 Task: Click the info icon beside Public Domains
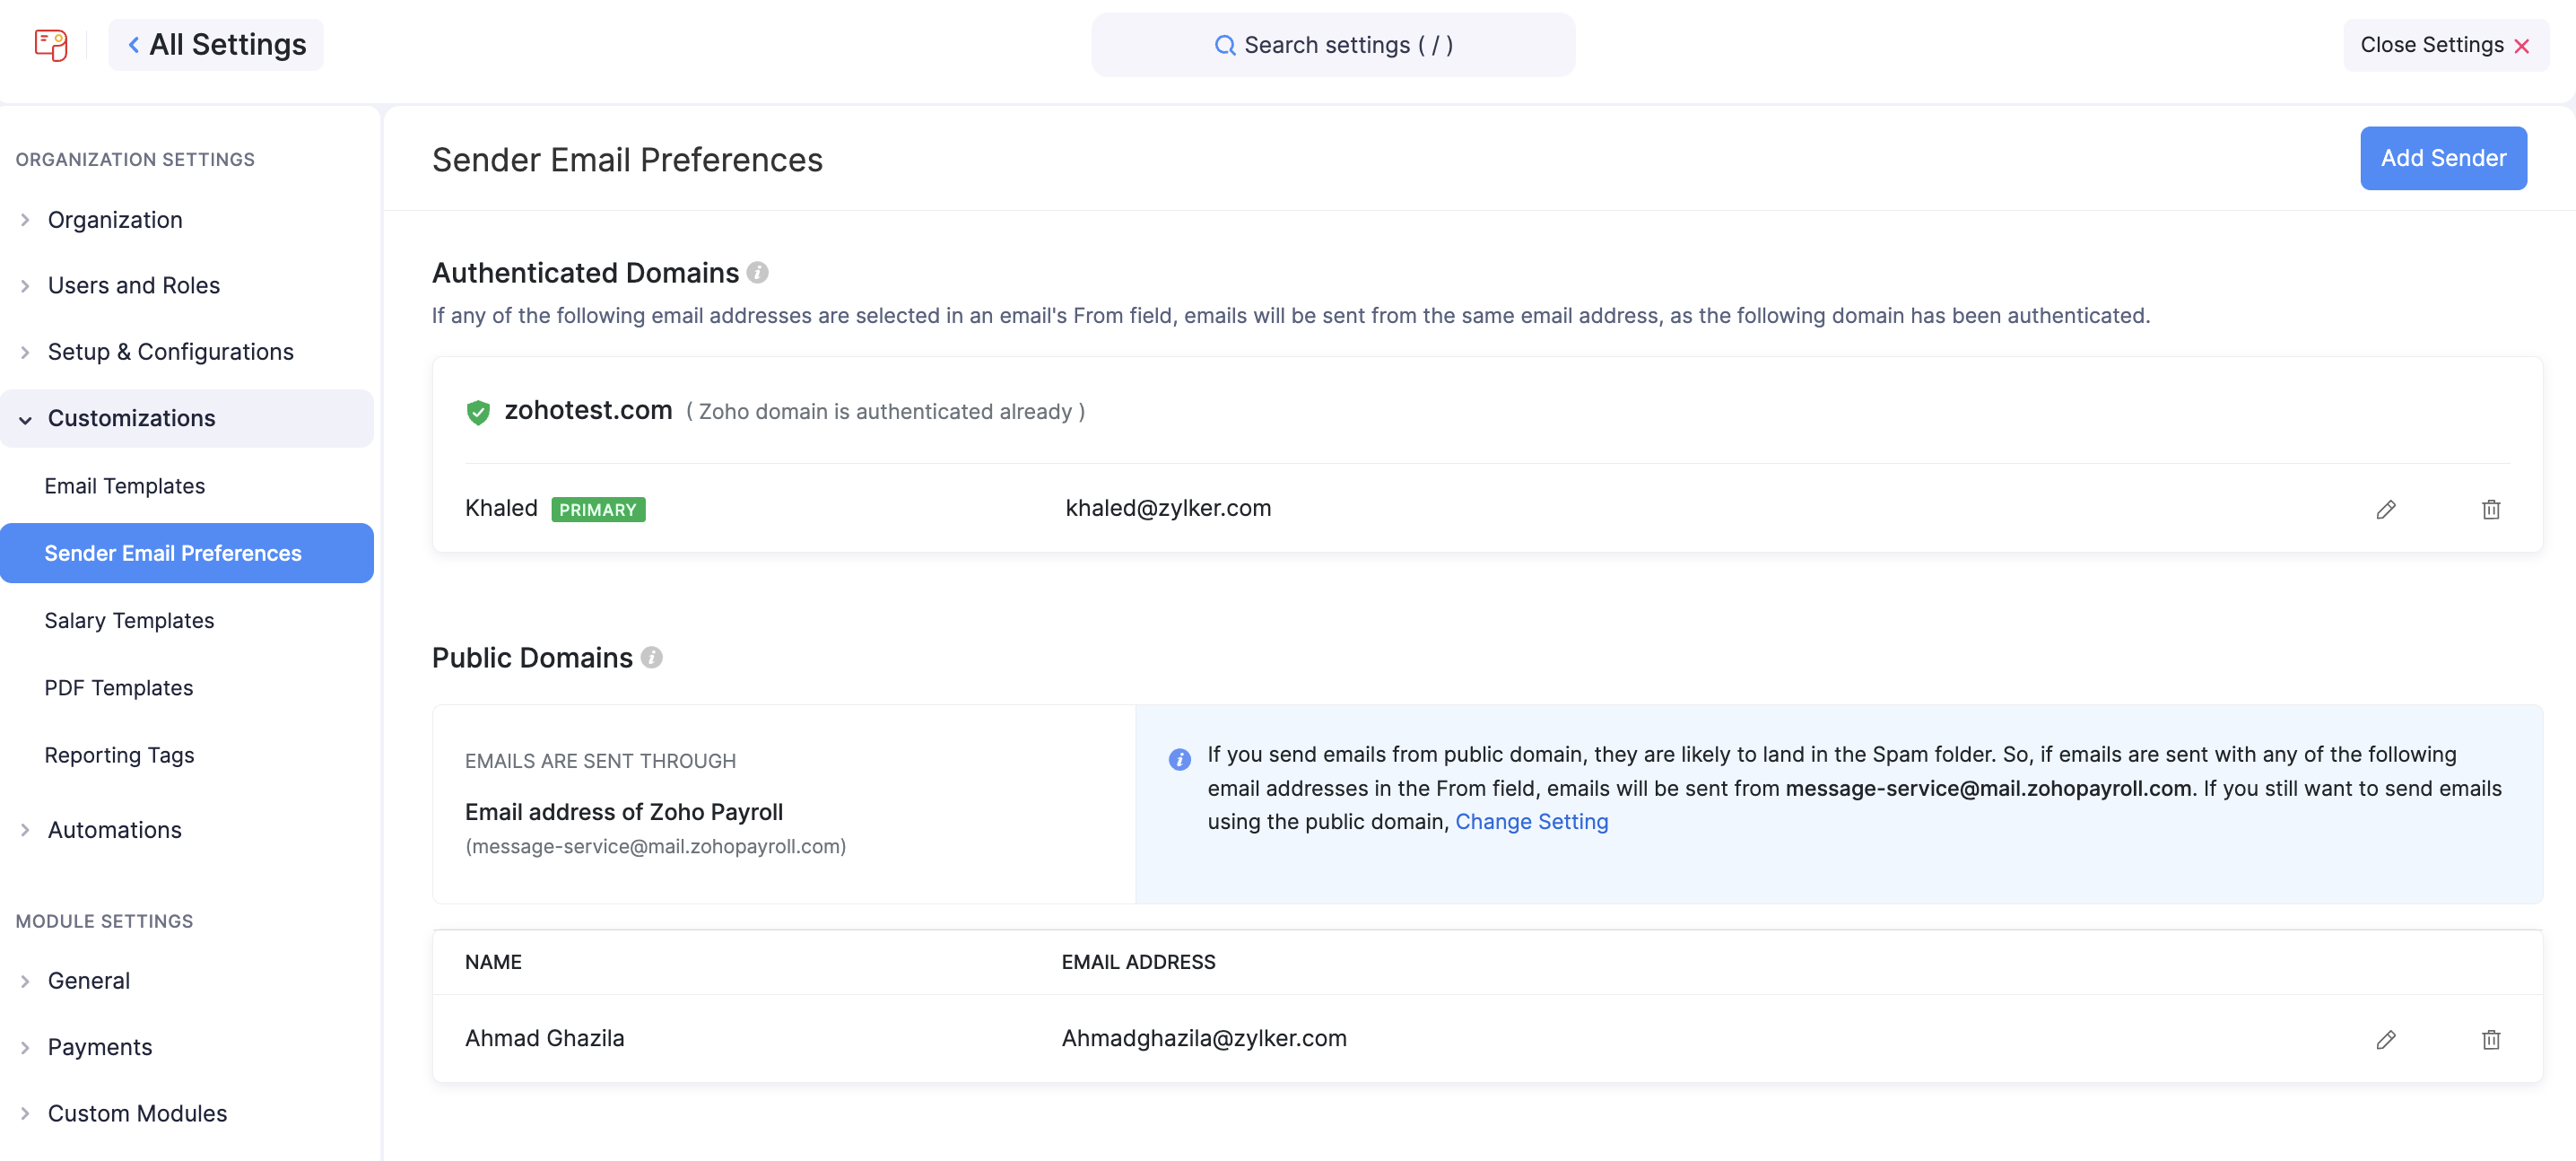[x=652, y=658]
